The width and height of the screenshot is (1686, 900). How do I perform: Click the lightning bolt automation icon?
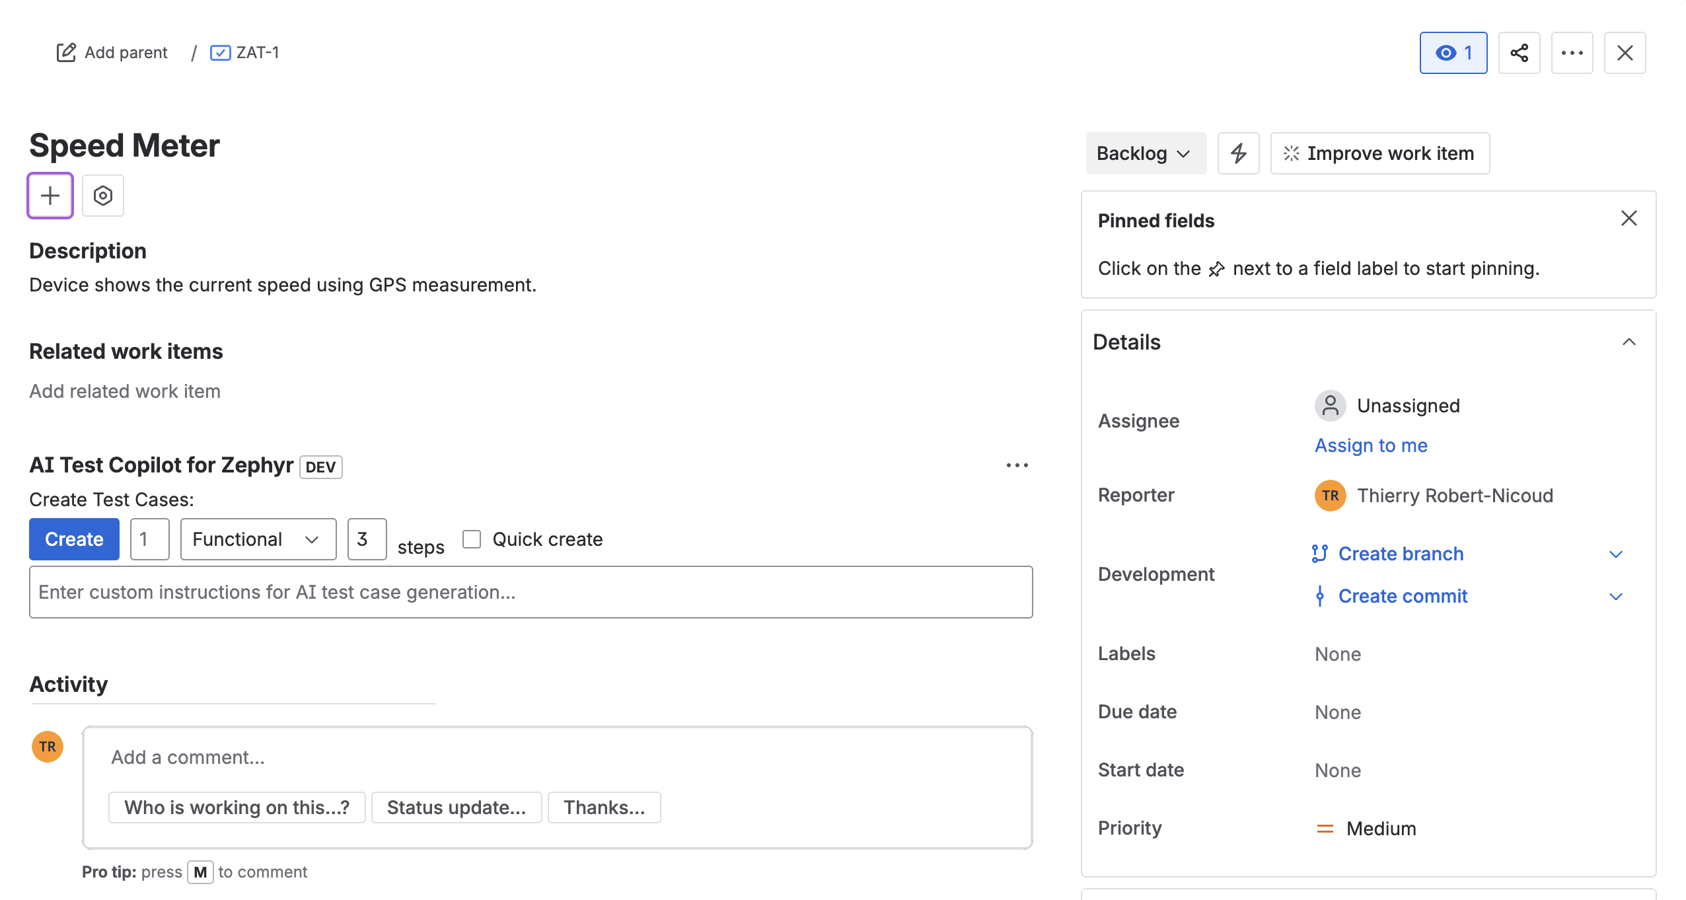coord(1239,153)
